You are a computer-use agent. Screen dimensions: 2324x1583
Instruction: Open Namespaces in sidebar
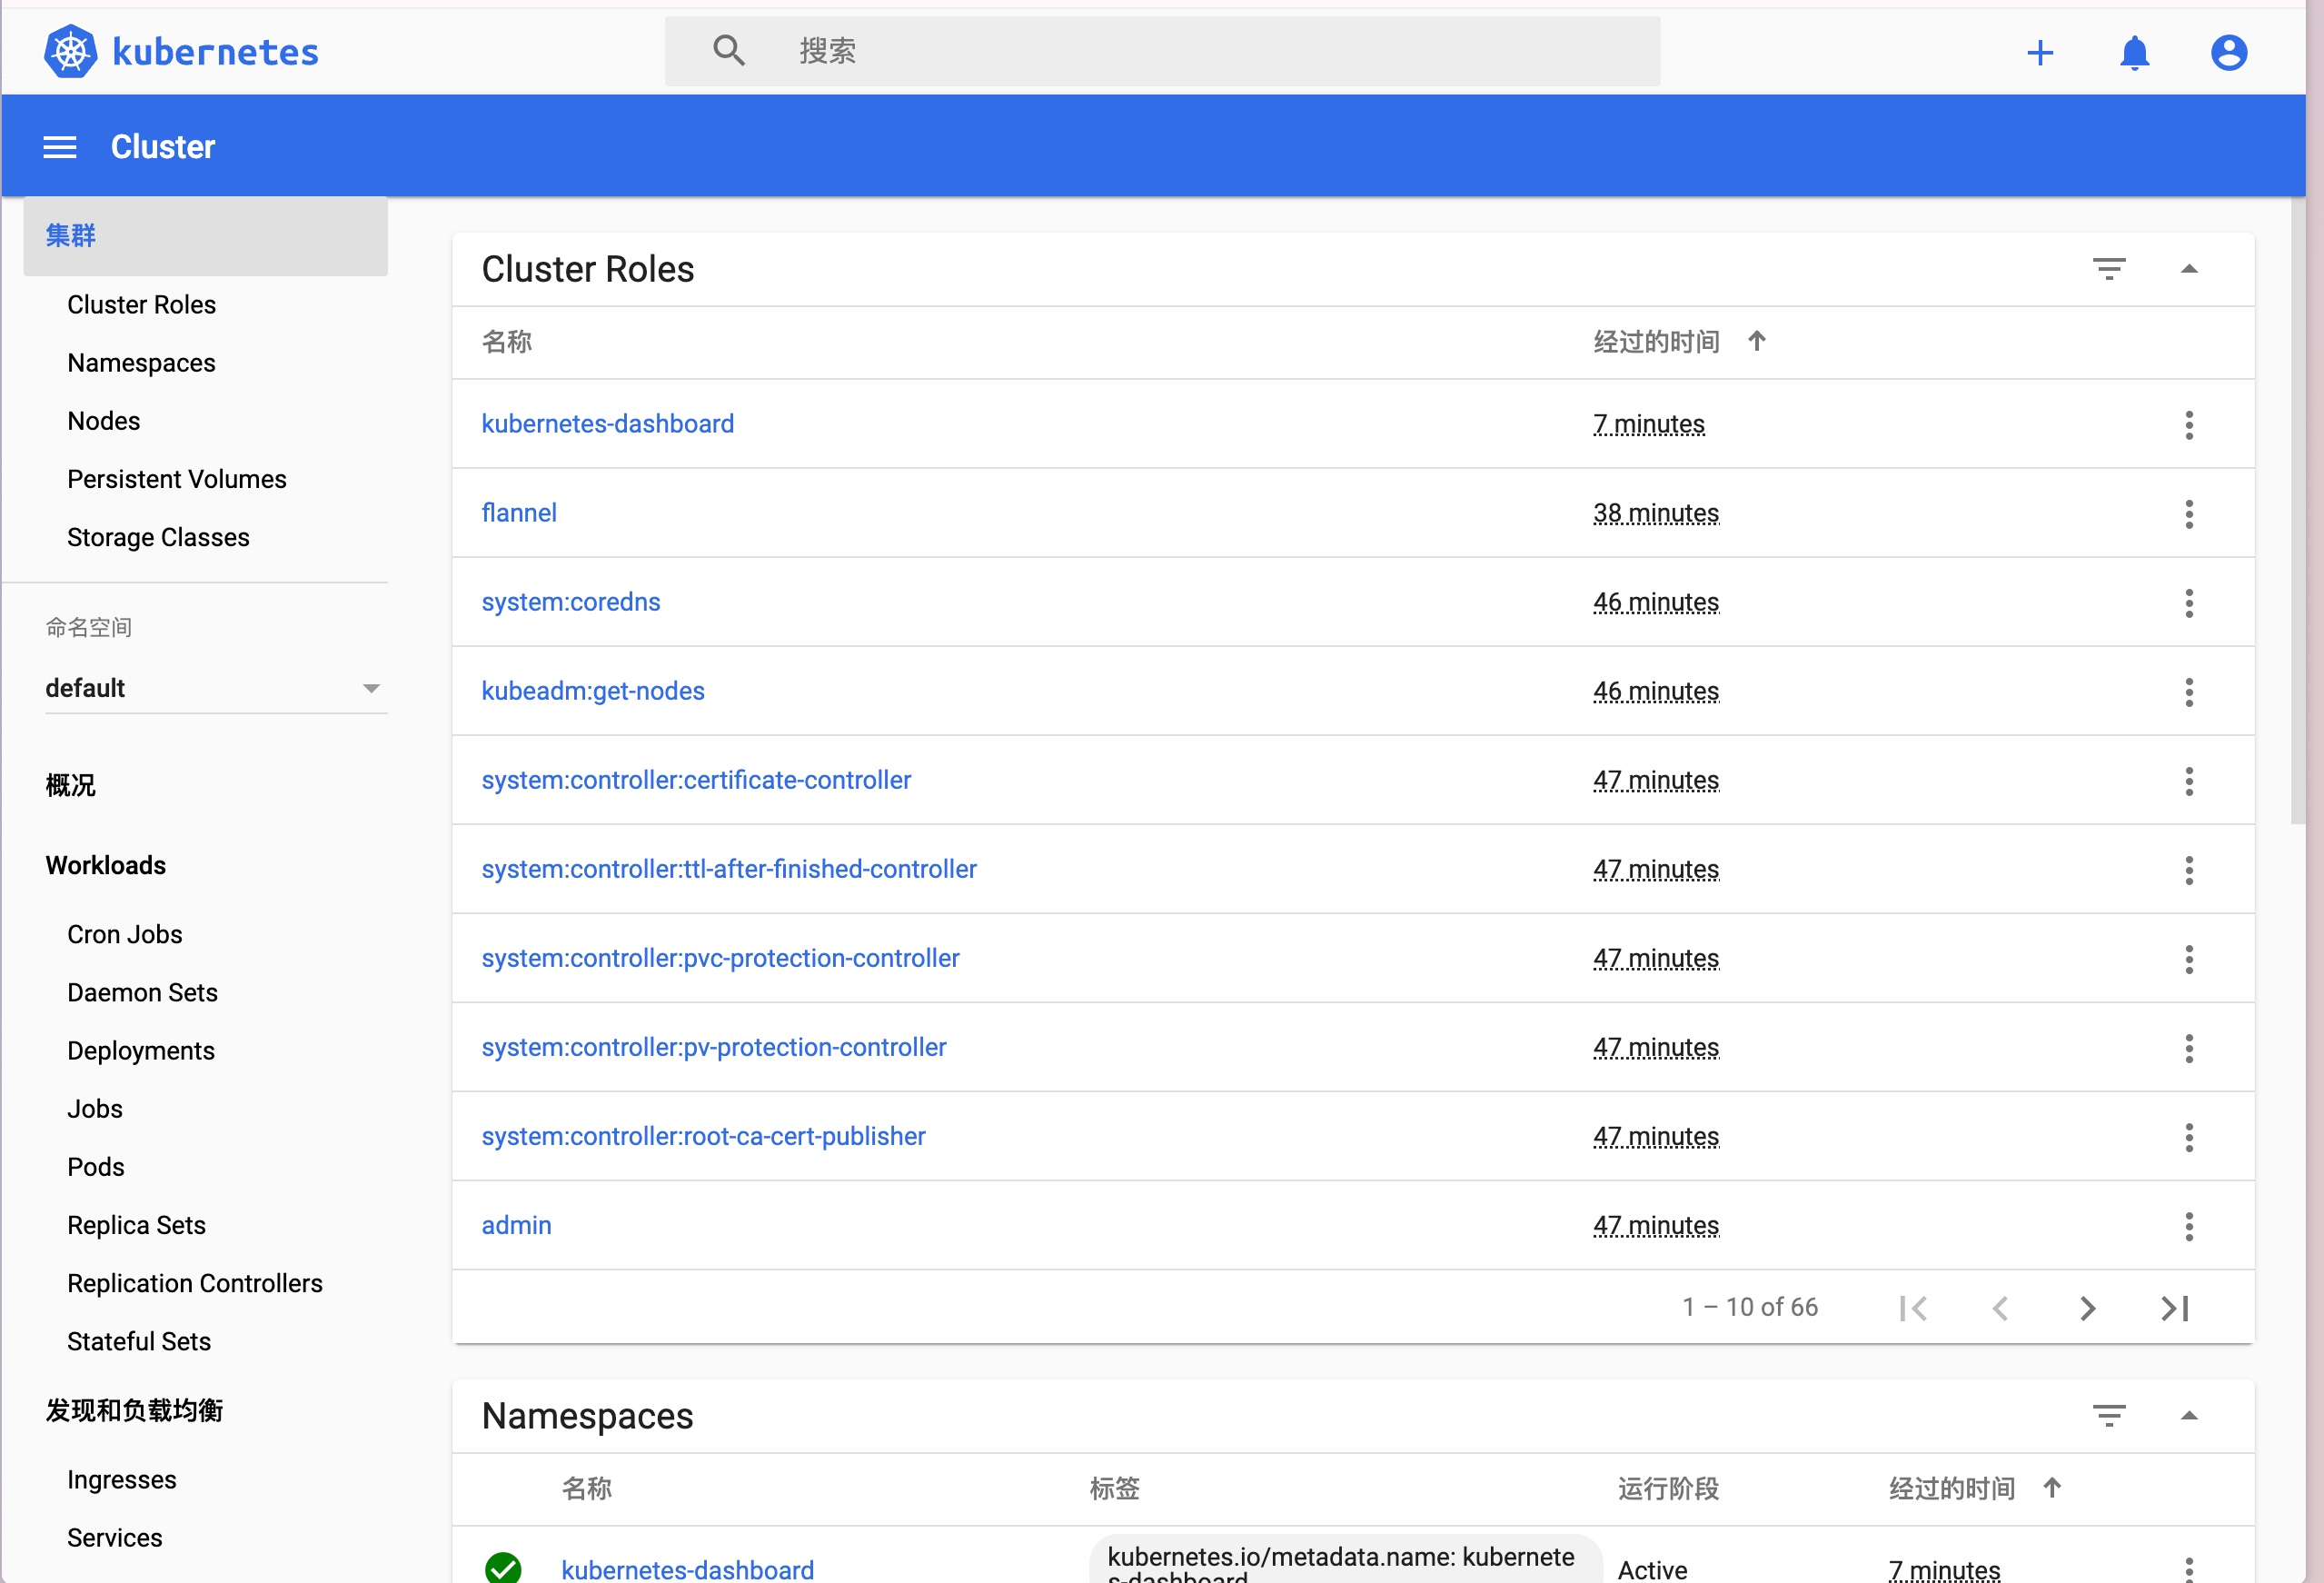141,363
